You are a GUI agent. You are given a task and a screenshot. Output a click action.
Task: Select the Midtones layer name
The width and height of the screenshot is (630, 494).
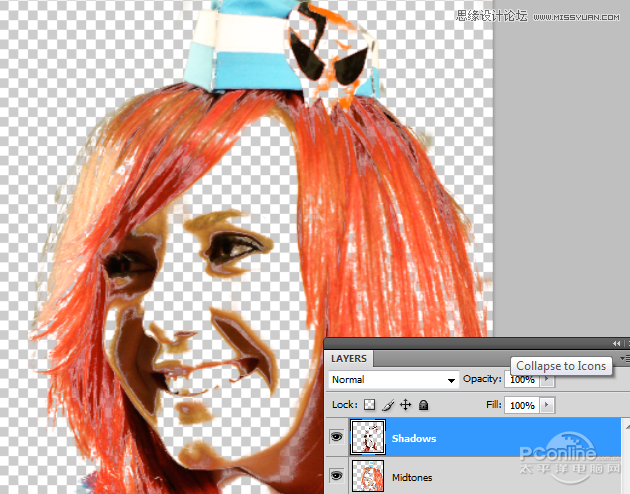(x=413, y=477)
